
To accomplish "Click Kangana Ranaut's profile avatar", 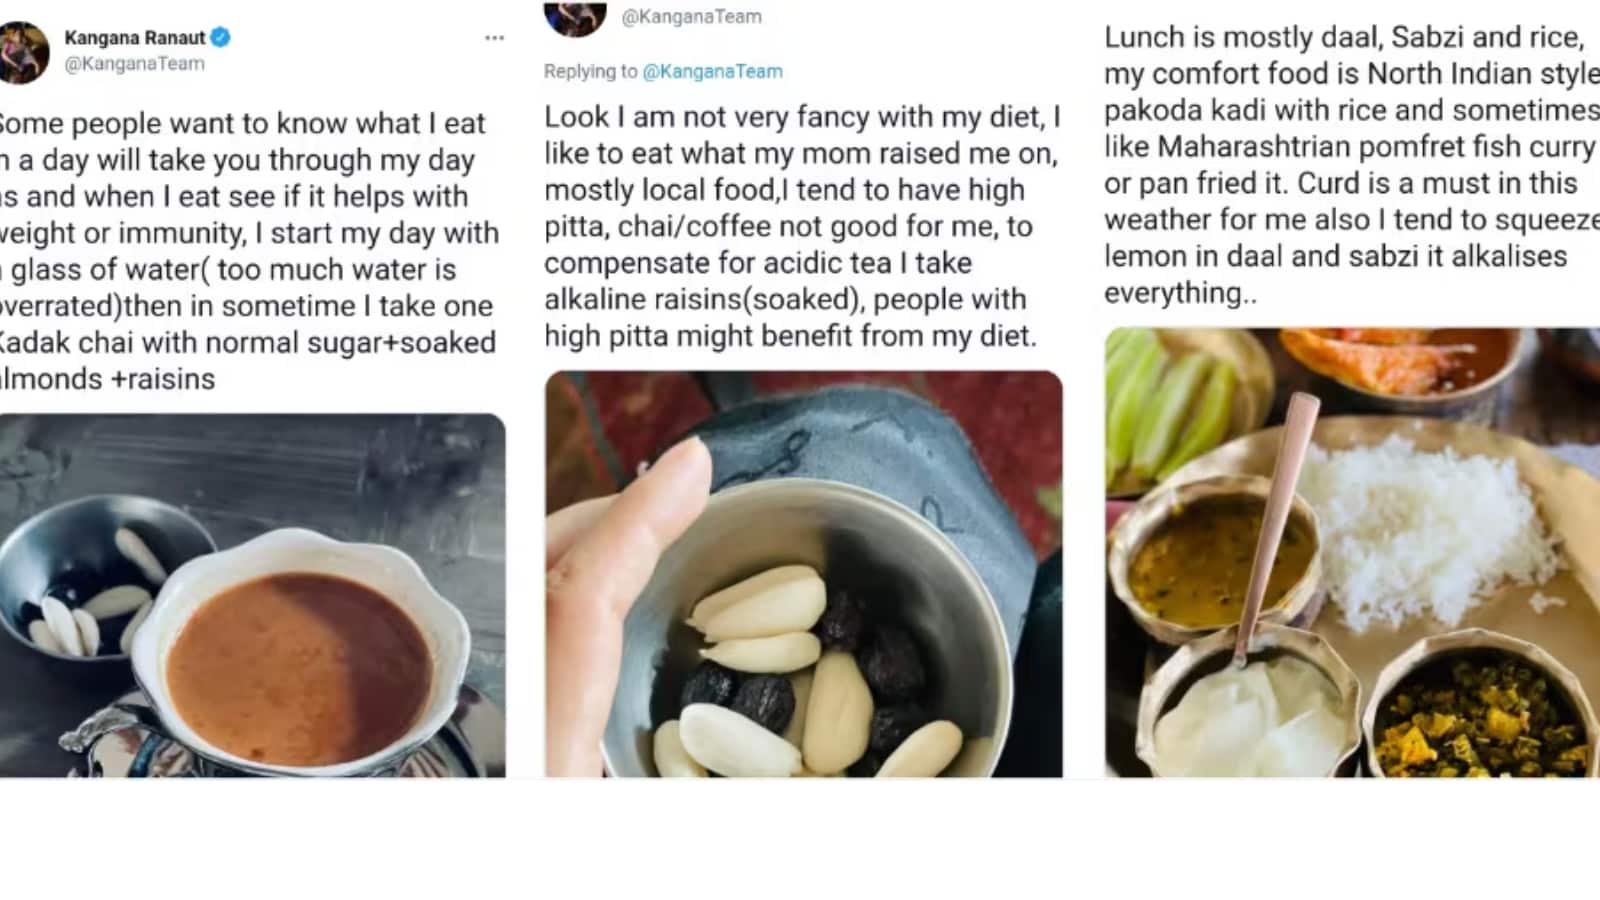I will pos(23,52).
